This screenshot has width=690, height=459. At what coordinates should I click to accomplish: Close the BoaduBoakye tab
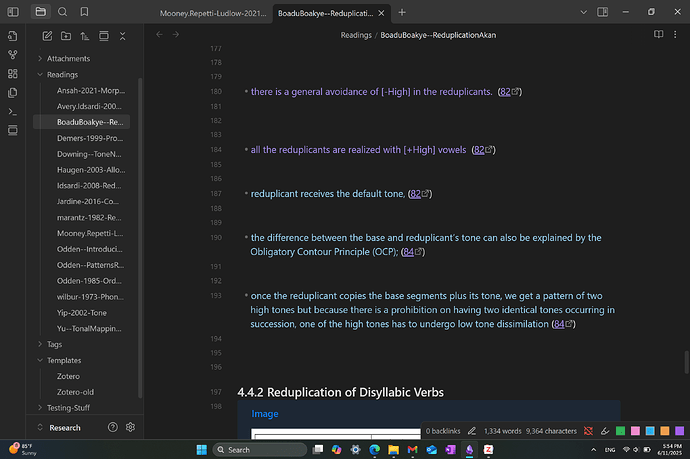click(381, 13)
